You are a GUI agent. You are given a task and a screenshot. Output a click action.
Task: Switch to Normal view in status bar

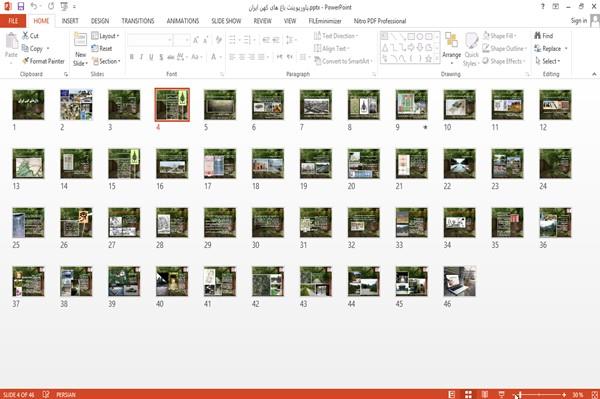[452, 394]
